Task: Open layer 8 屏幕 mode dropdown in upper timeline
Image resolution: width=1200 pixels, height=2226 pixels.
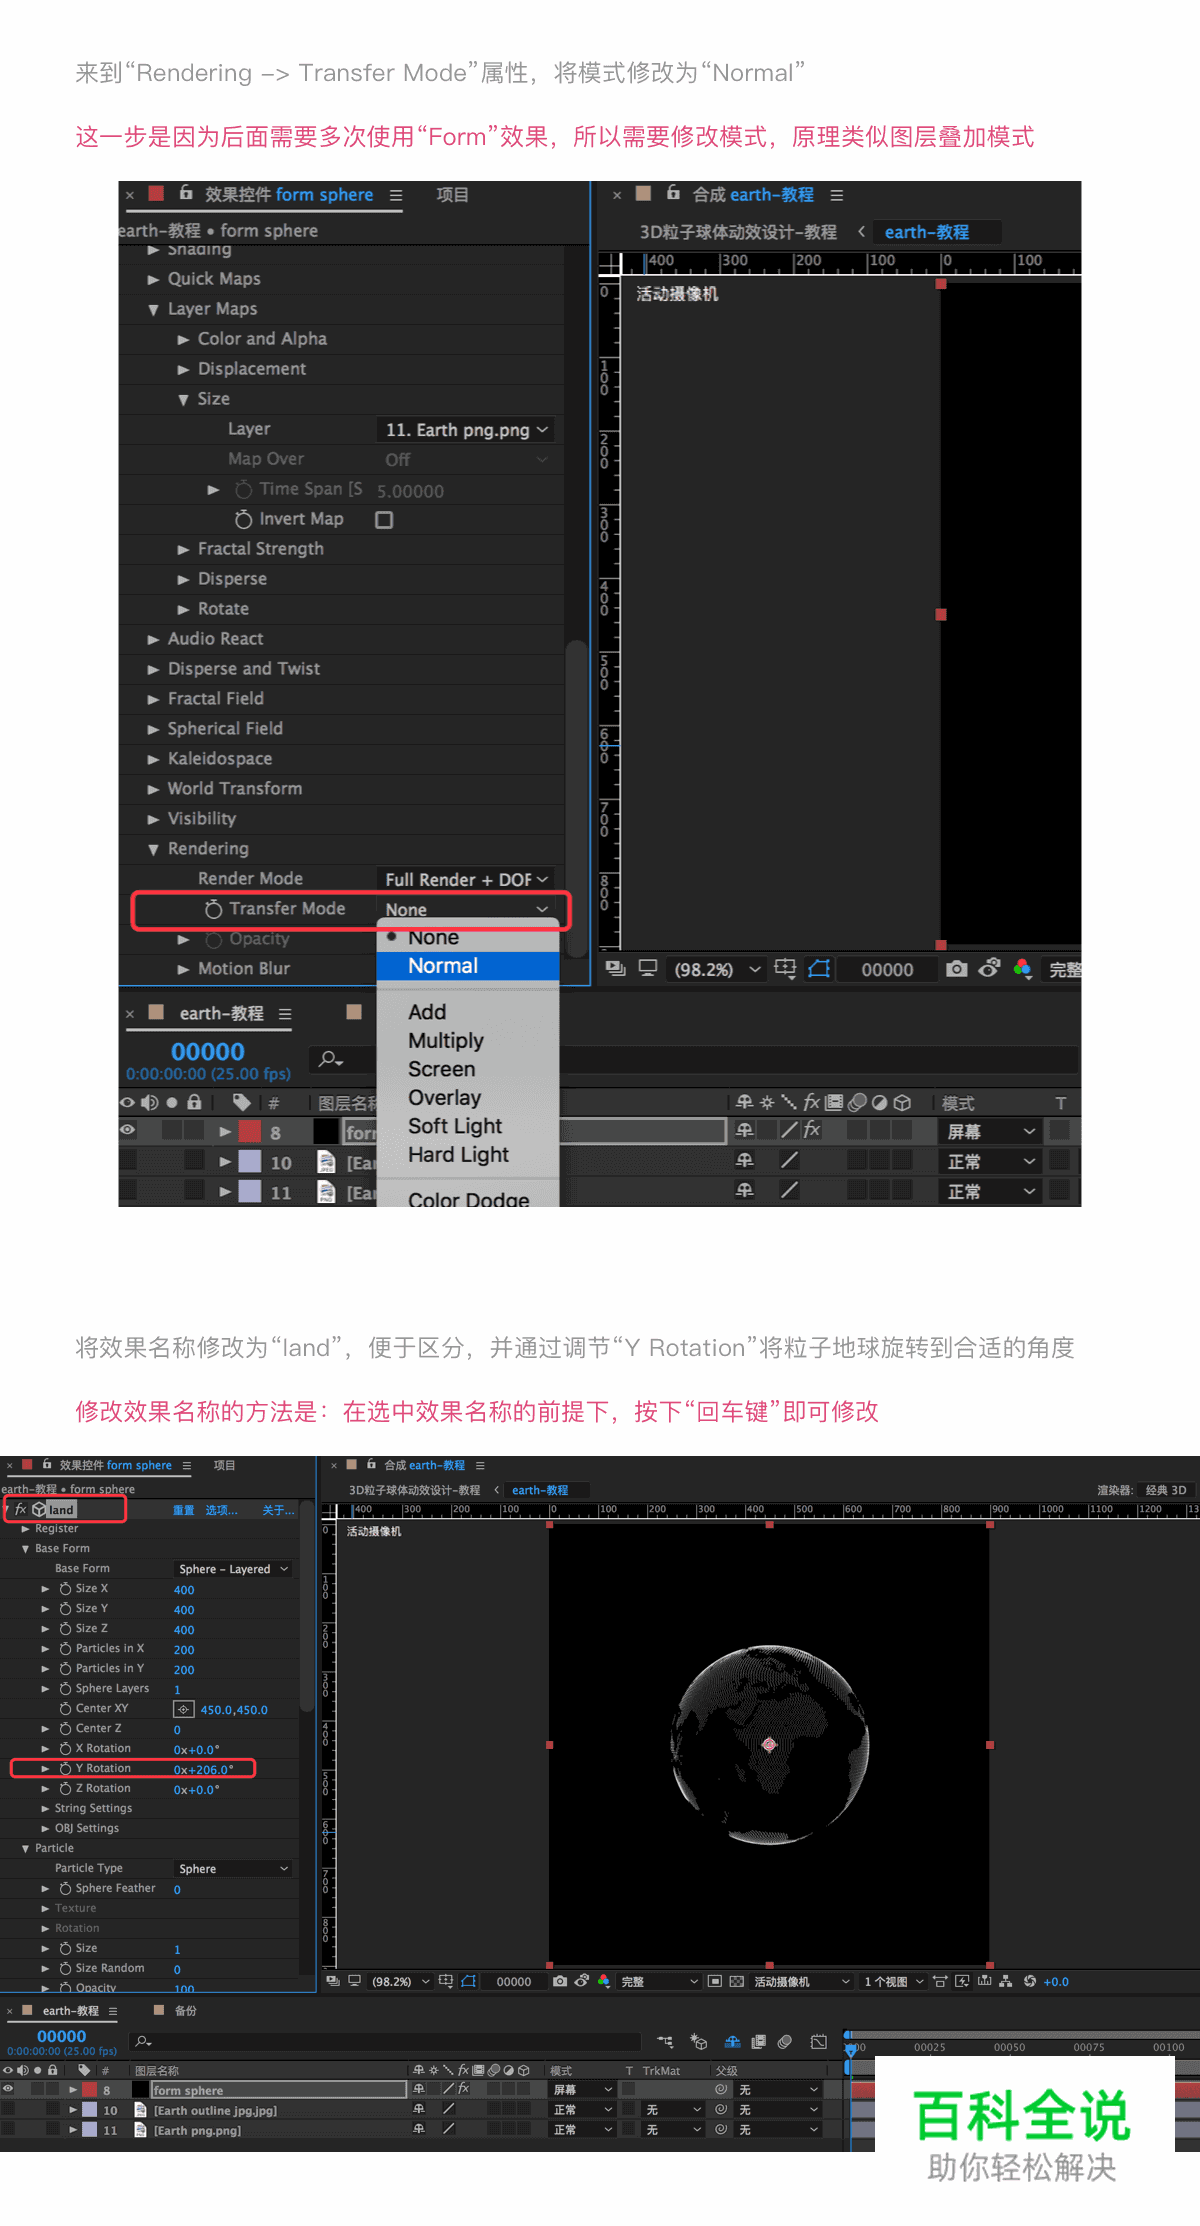Action: [x=991, y=1132]
